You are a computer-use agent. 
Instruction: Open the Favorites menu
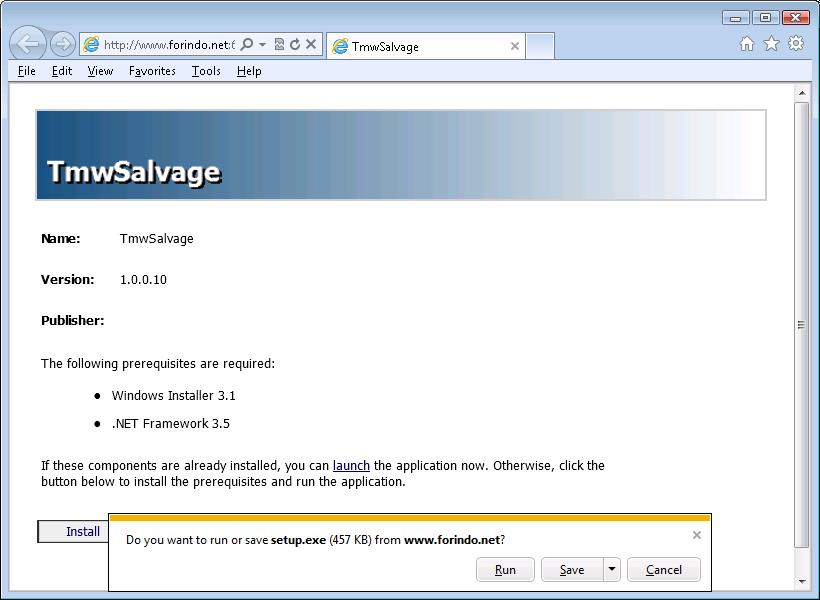pyautogui.click(x=152, y=71)
